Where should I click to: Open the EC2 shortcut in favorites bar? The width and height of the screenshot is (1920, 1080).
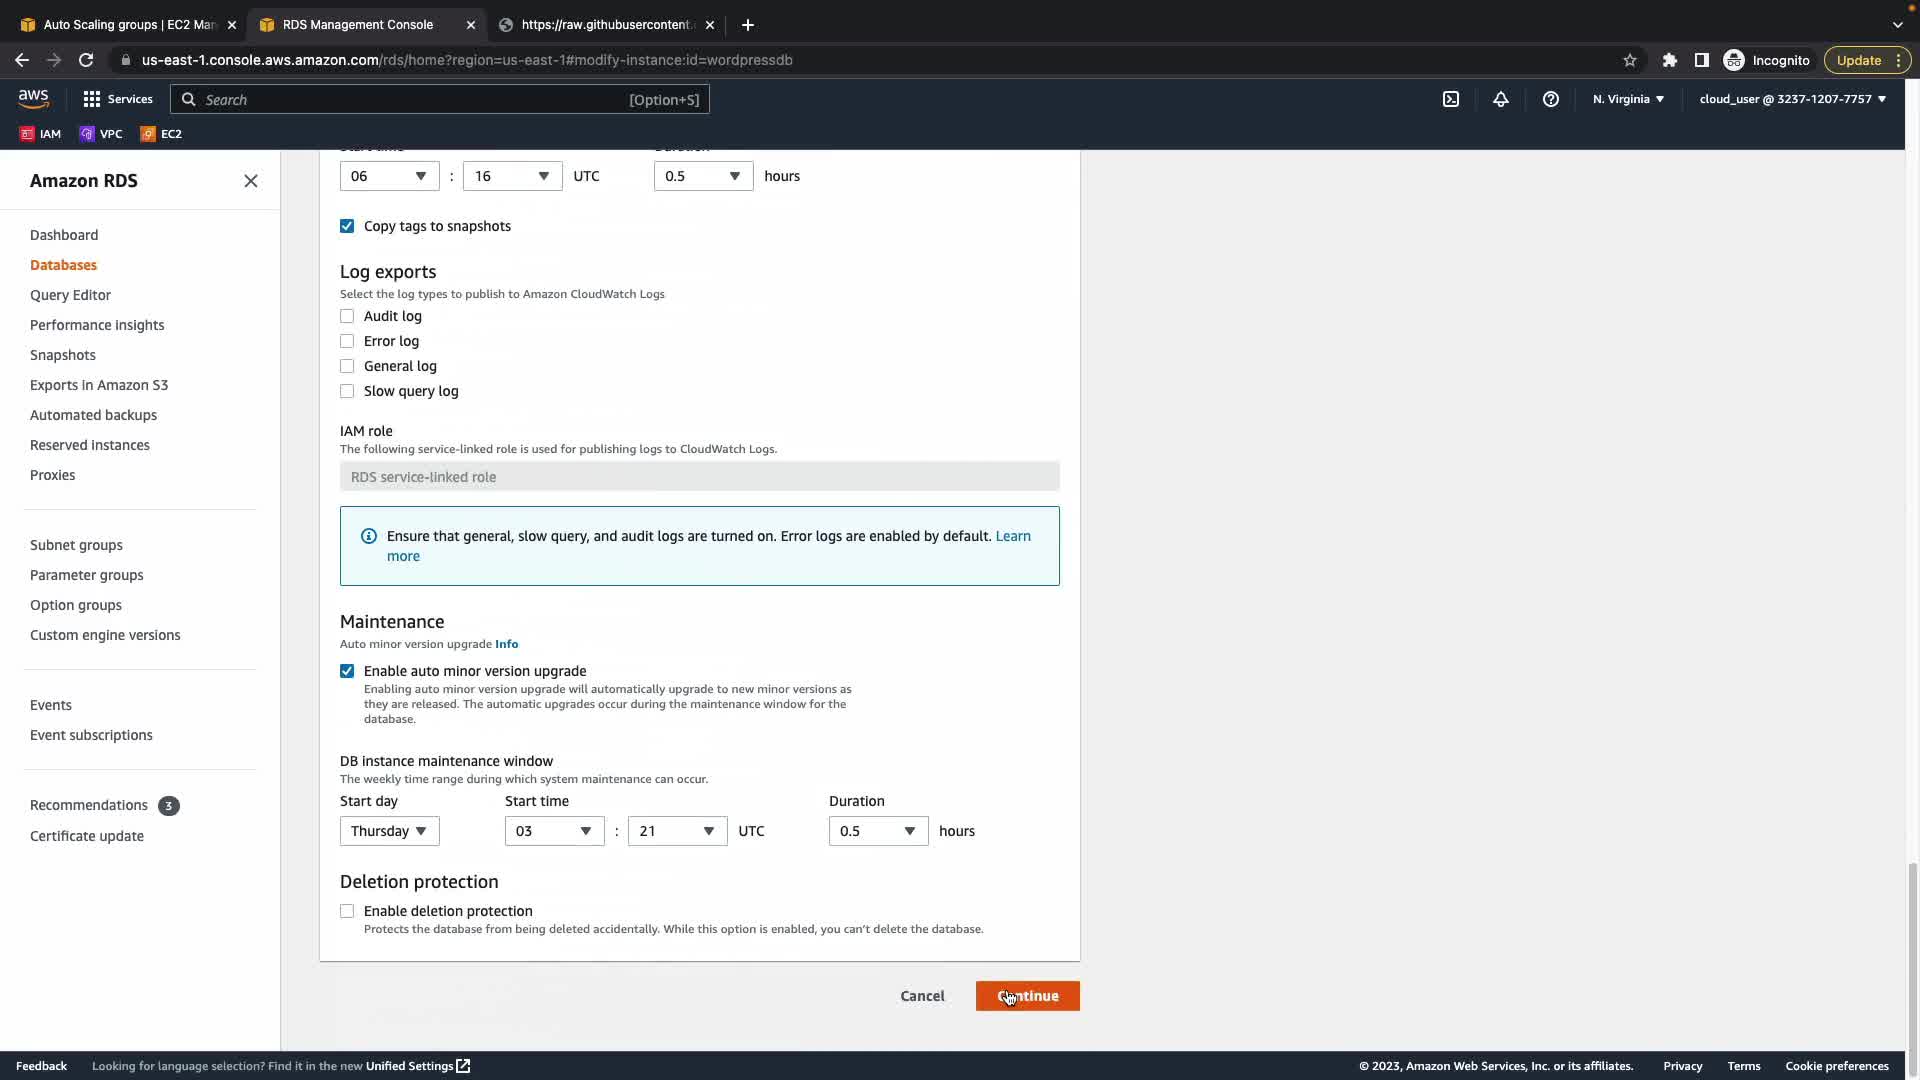(x=161, y=134)
